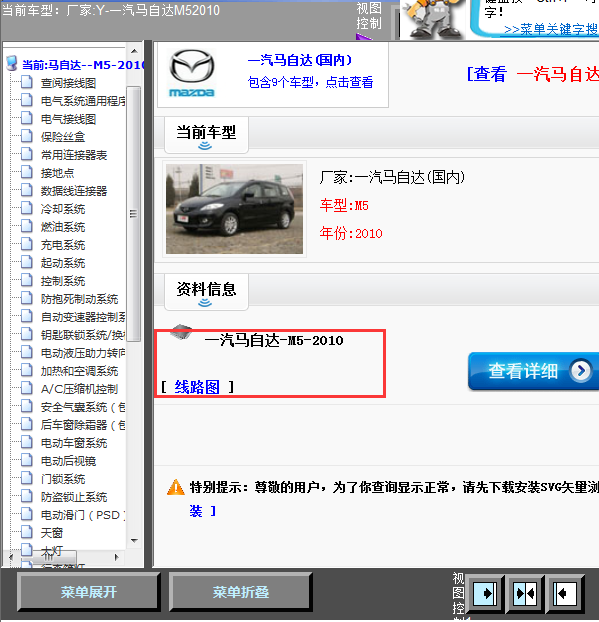Click the 一汽马自达(国内) link
Screen dimensions: 599x622
[300, 60]
